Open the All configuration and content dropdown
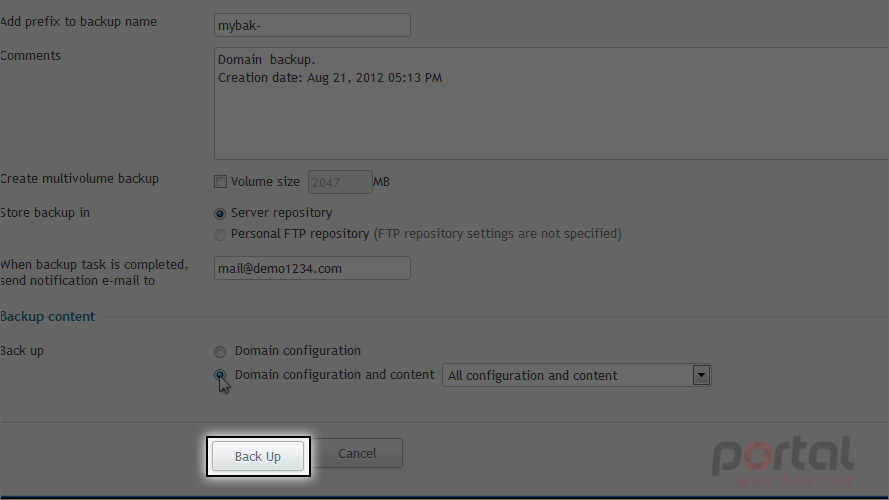 (577, 375)
